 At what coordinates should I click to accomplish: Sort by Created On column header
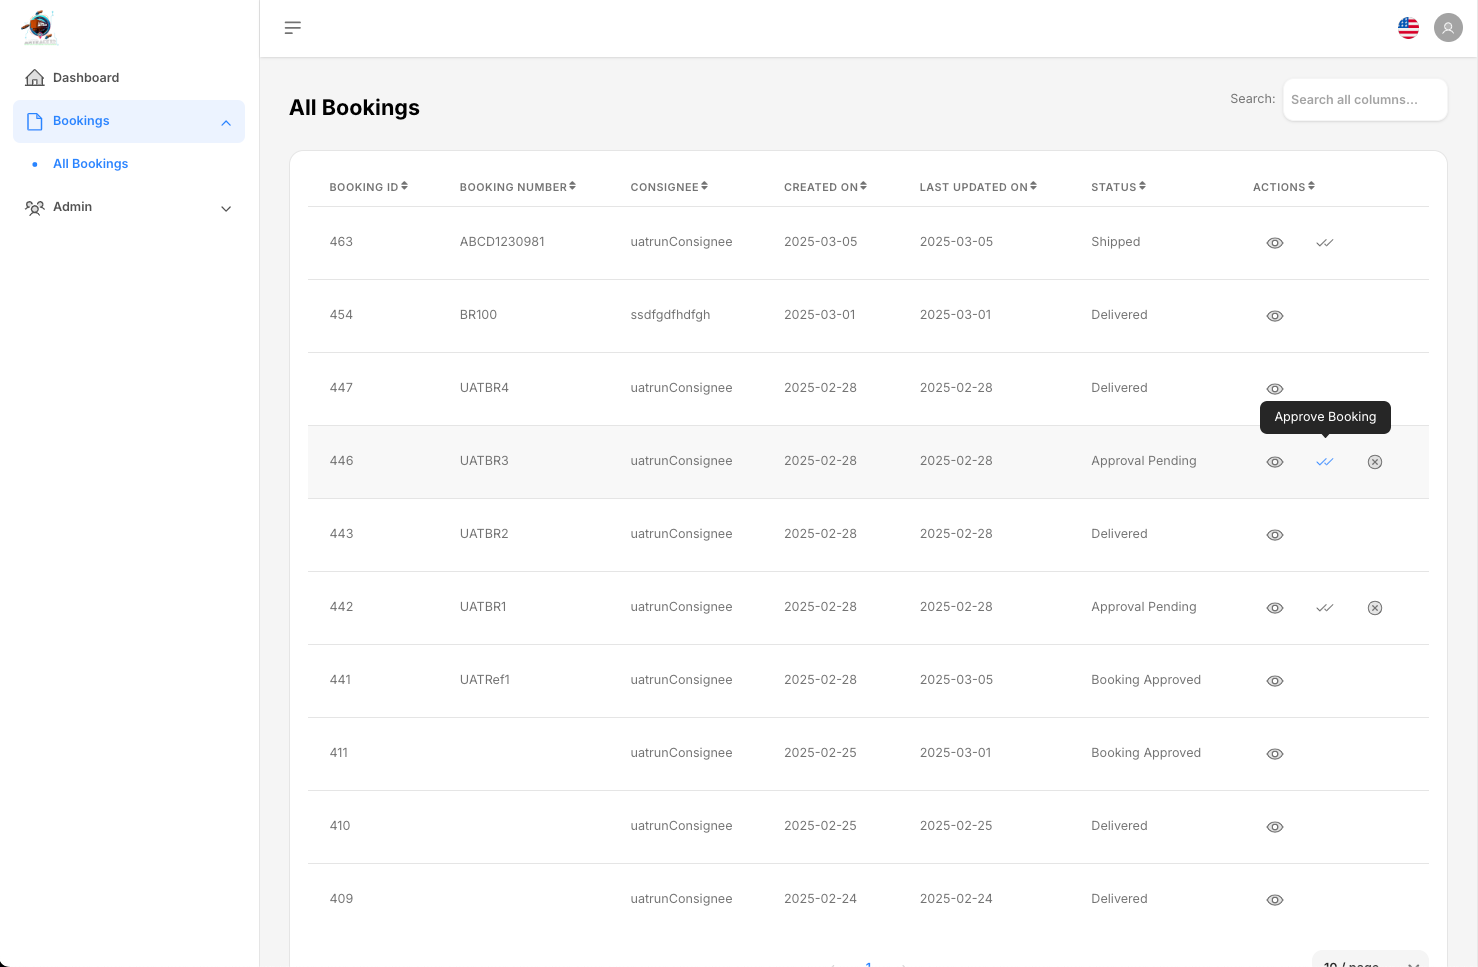825,187
